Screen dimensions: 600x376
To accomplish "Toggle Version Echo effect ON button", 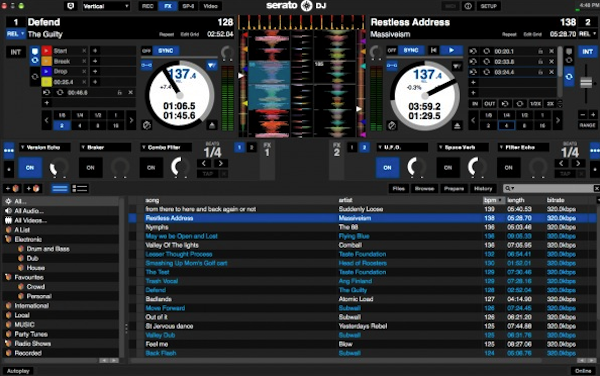I will pos(30,168).
